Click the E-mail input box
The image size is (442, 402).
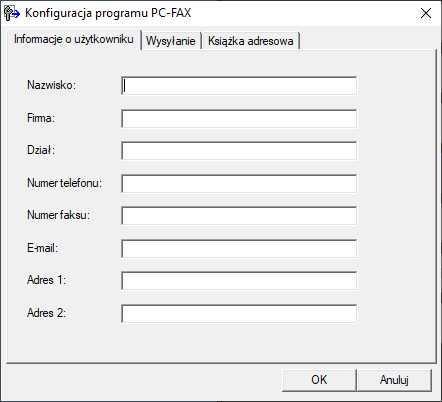239,248
